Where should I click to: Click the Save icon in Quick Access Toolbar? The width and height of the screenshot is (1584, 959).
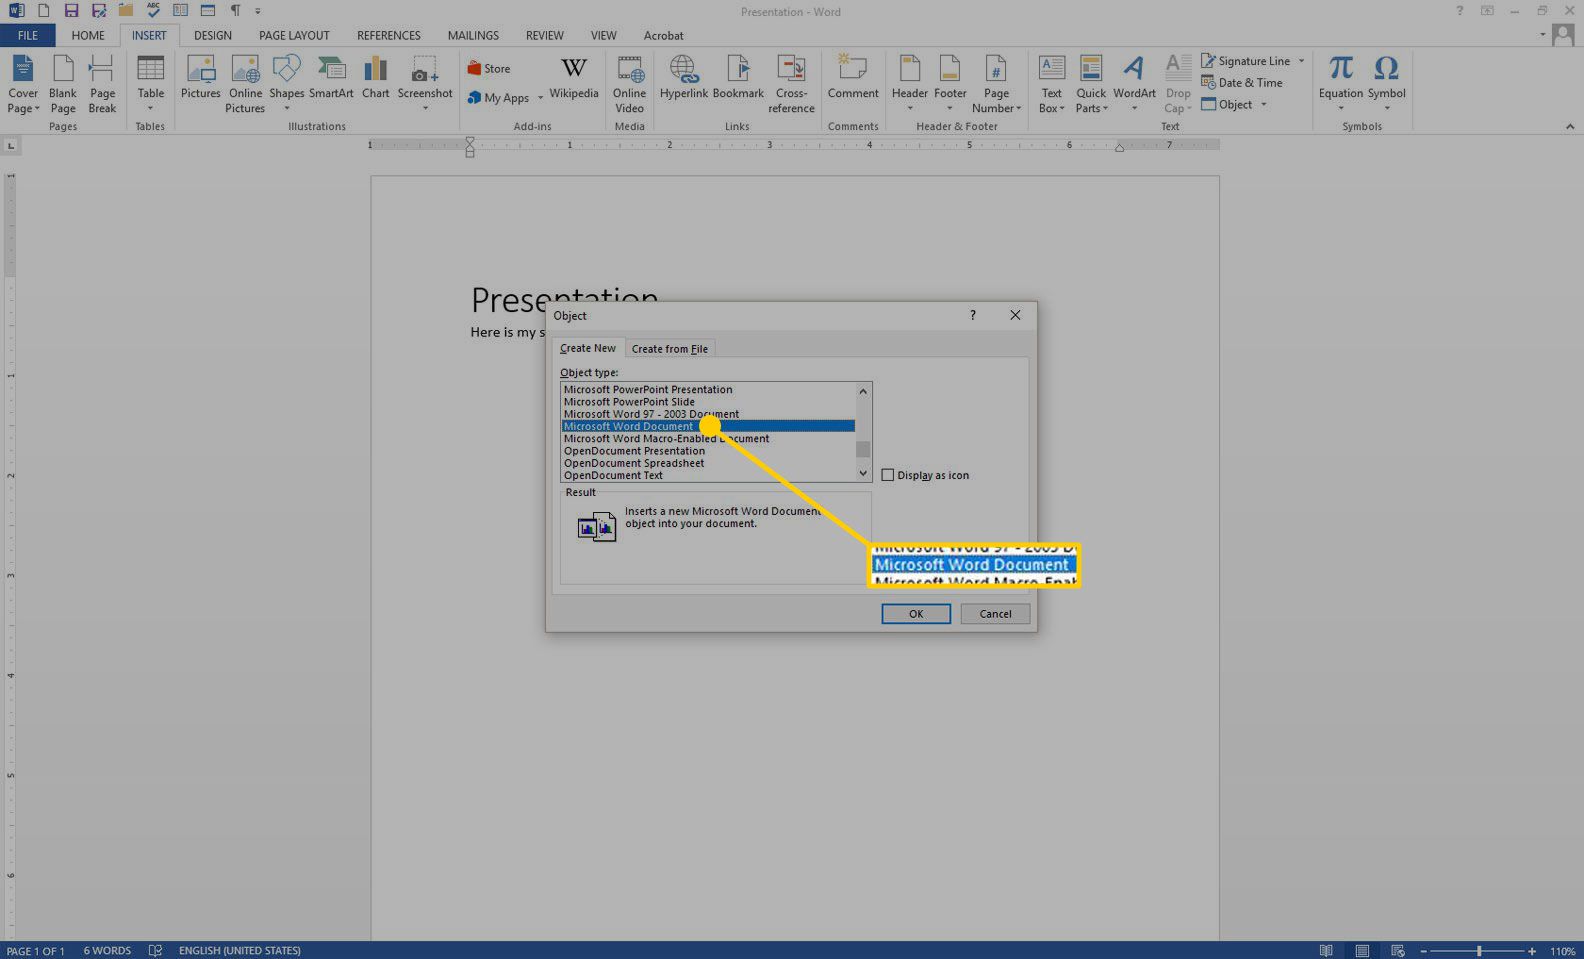(x=71, y=11)
